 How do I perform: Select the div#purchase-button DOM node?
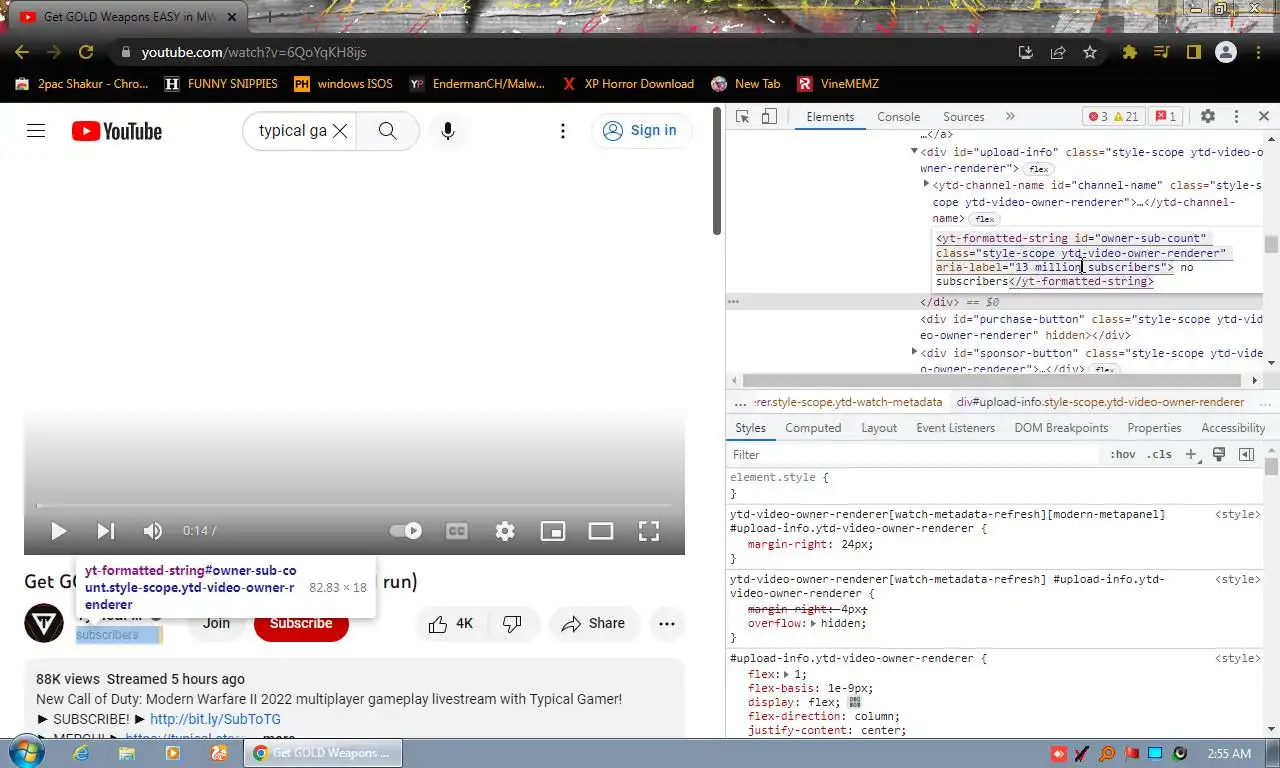pos(1090,327)
